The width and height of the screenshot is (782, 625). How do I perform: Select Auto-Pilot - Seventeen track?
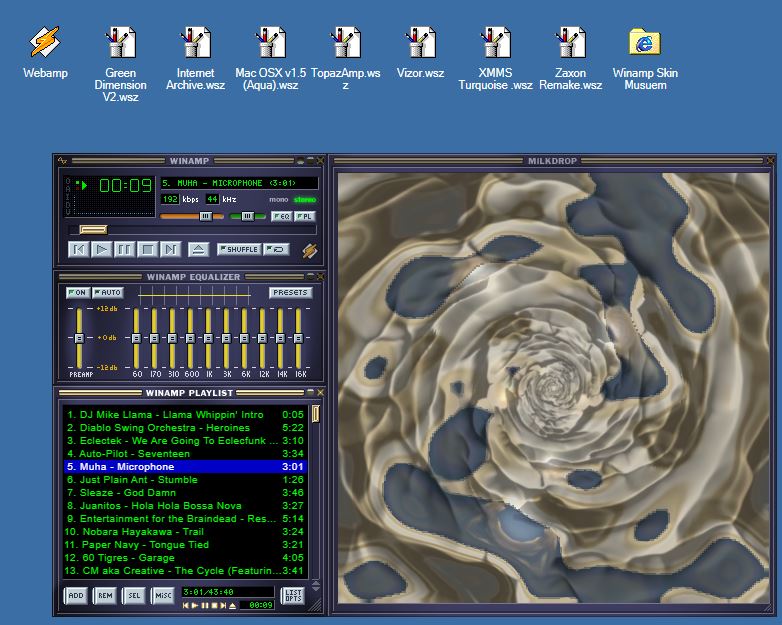(185, 453)
